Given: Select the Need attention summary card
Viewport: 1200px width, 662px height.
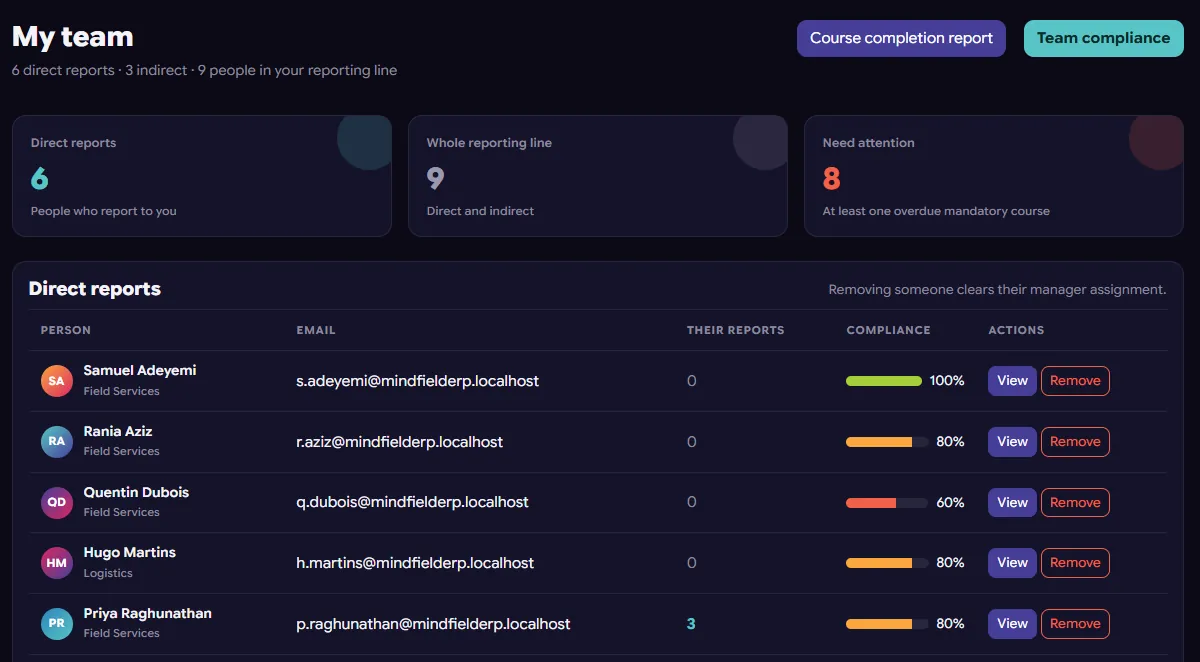Looking at the screenshot, I should coord(994,176).
